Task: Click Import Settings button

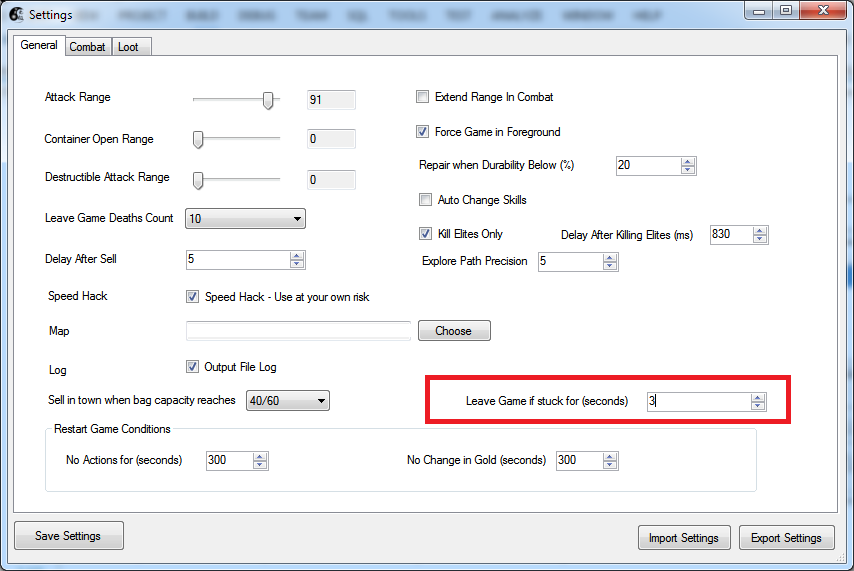Action: (684, 538)
